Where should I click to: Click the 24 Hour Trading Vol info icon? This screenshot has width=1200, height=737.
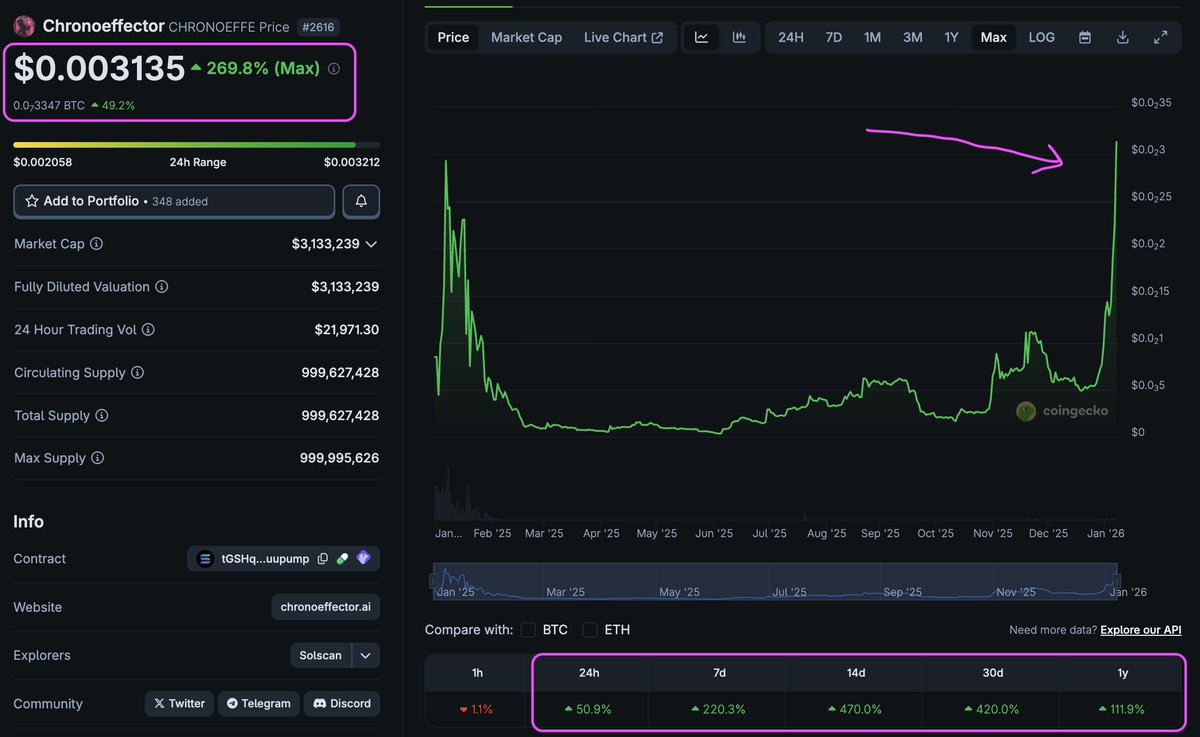pyautogui.click(x=149, y=330)
